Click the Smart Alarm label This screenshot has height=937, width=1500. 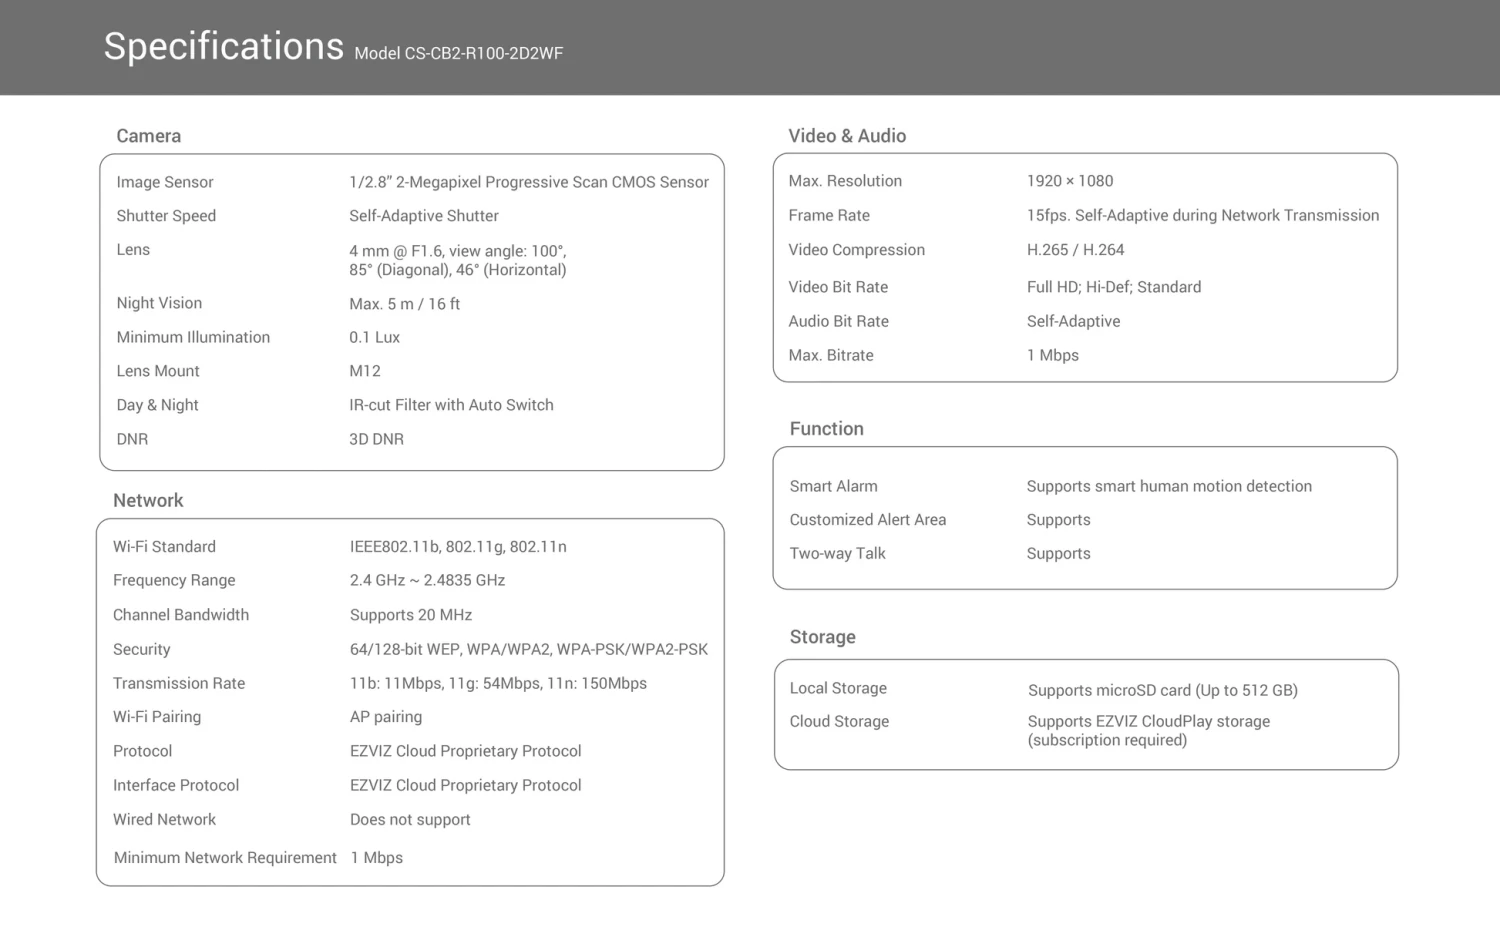[x=833, y=486]
